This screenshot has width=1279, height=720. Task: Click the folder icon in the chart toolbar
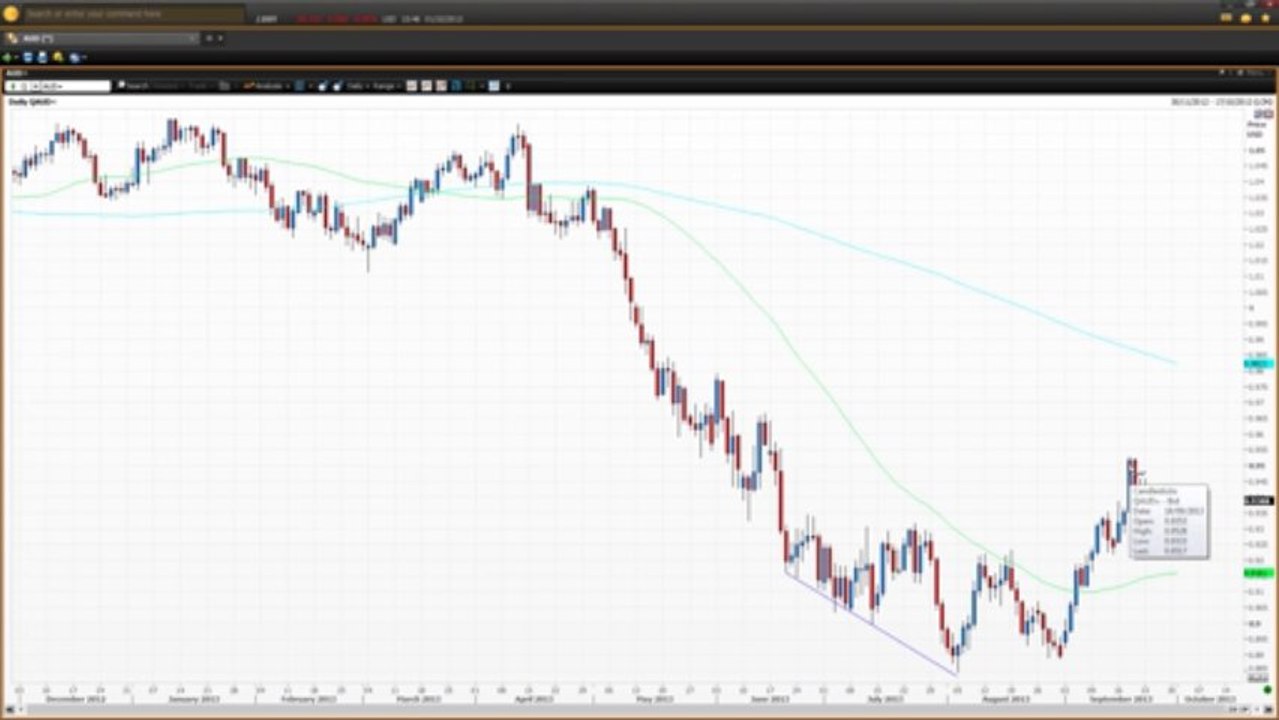[224, 86]
